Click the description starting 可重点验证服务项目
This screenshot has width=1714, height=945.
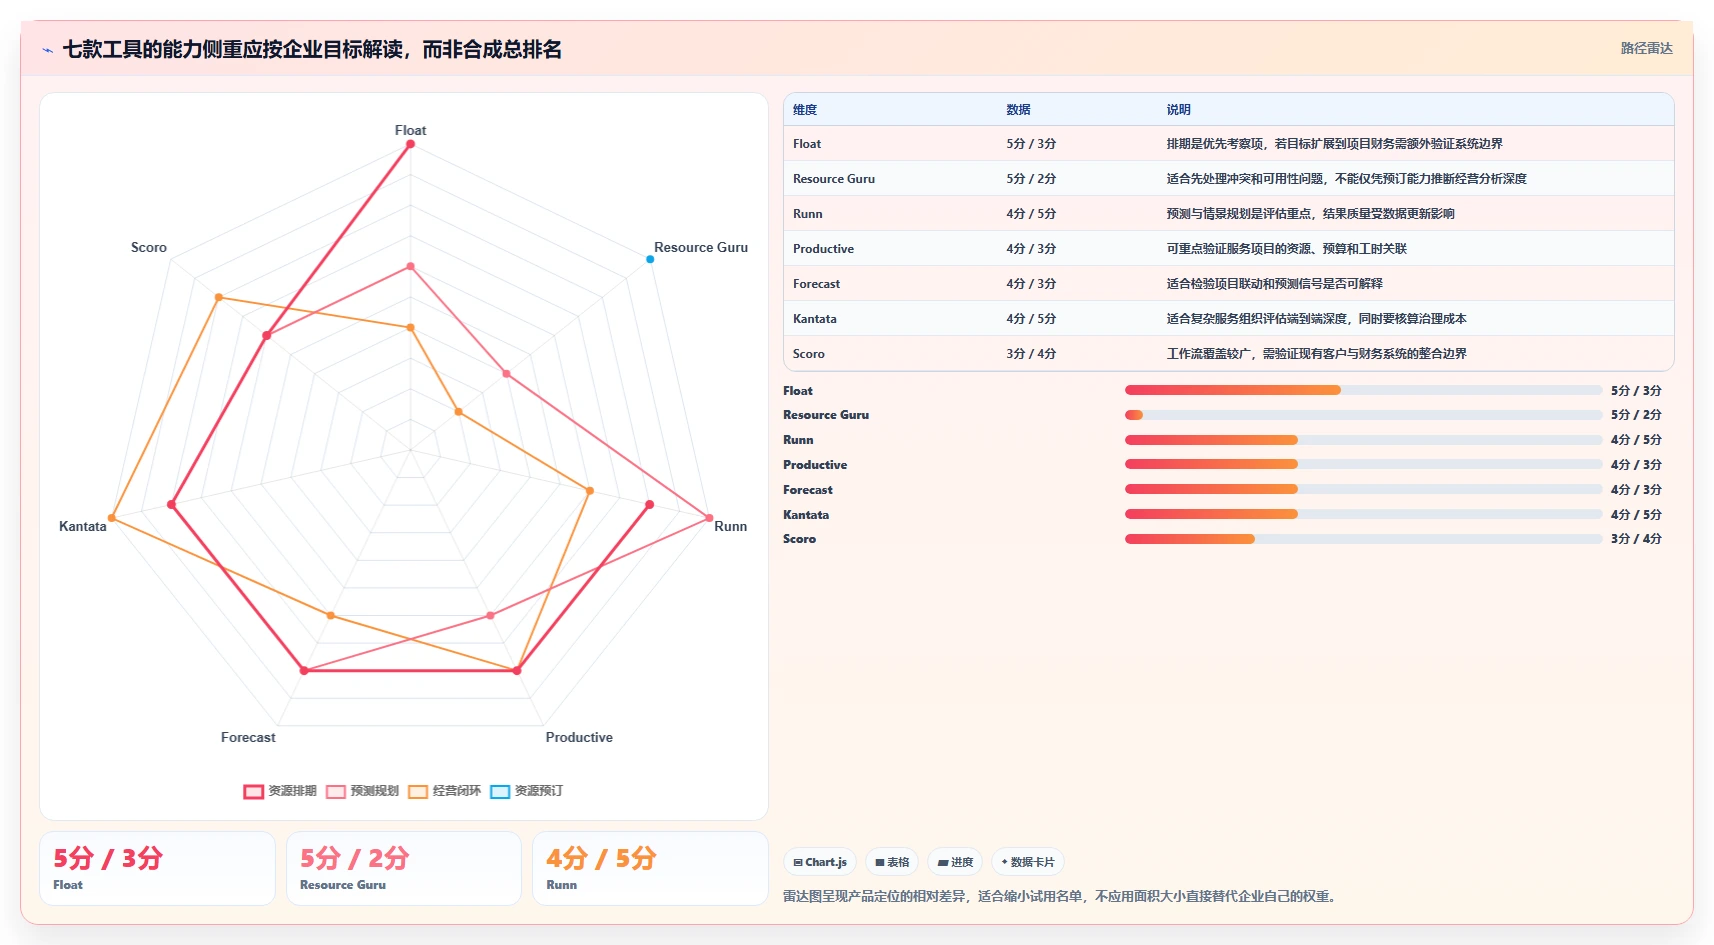(1286, 249)
